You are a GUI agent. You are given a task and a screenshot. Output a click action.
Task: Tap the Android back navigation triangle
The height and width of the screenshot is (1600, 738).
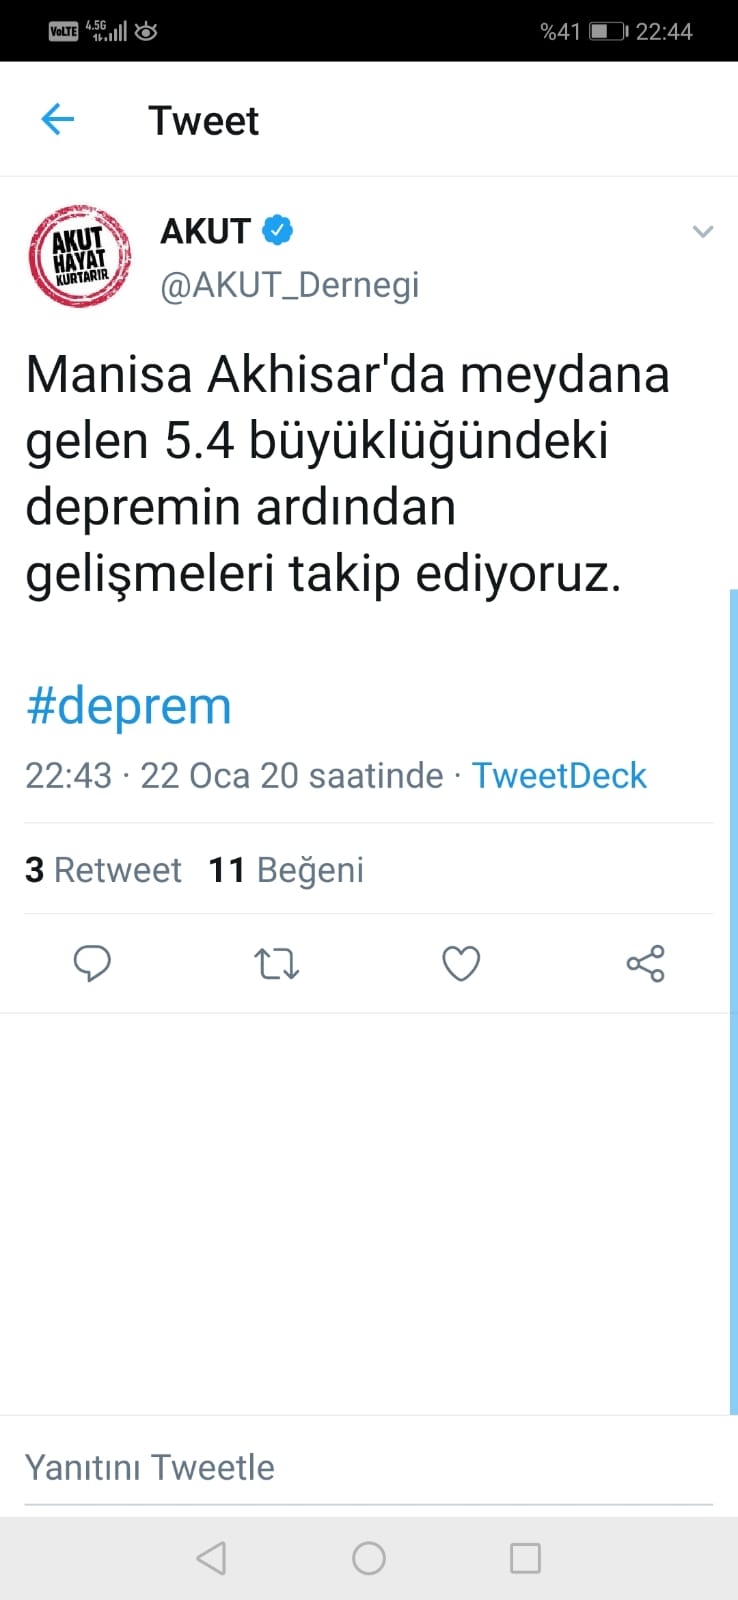(211, 1557)
